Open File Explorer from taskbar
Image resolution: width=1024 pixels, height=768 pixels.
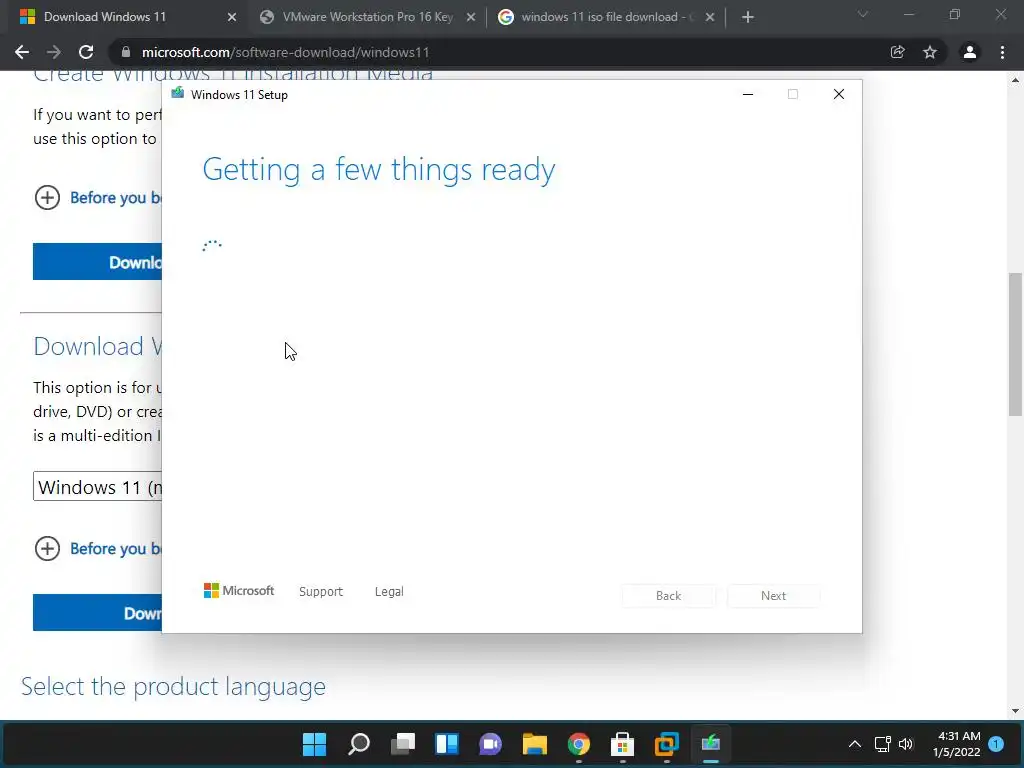[534, 744]
